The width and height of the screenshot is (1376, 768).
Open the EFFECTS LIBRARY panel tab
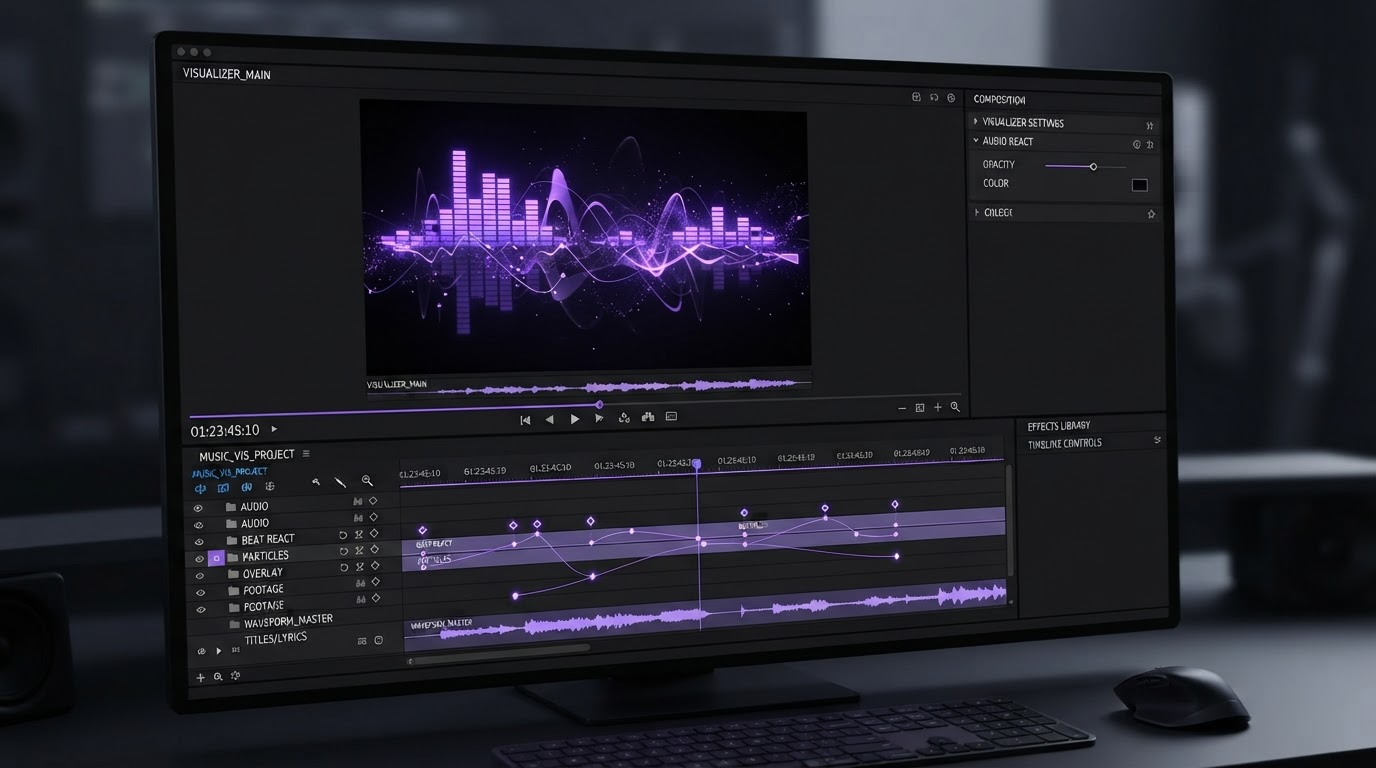pos(1059,426)
